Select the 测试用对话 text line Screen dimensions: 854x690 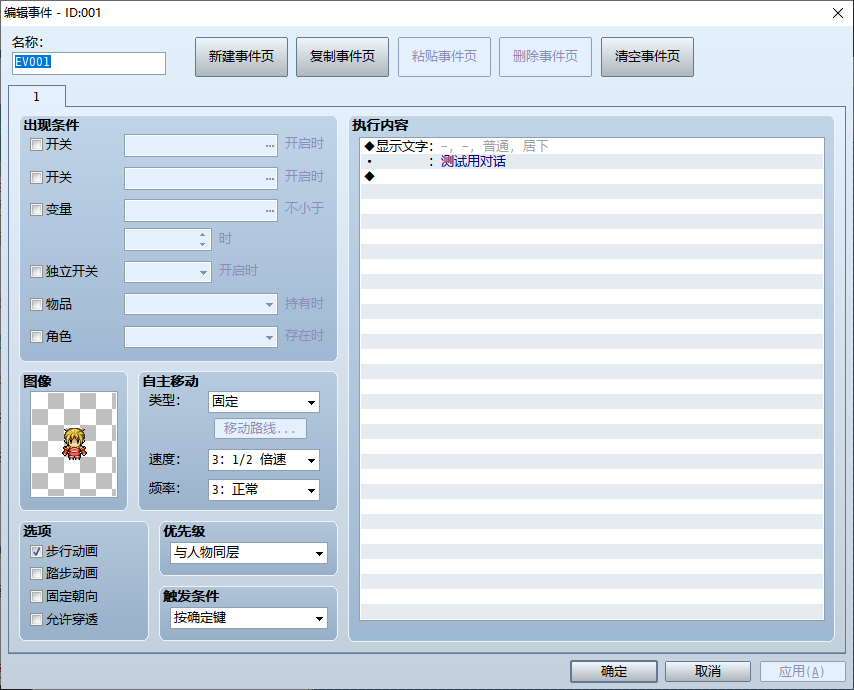point(591,161)
